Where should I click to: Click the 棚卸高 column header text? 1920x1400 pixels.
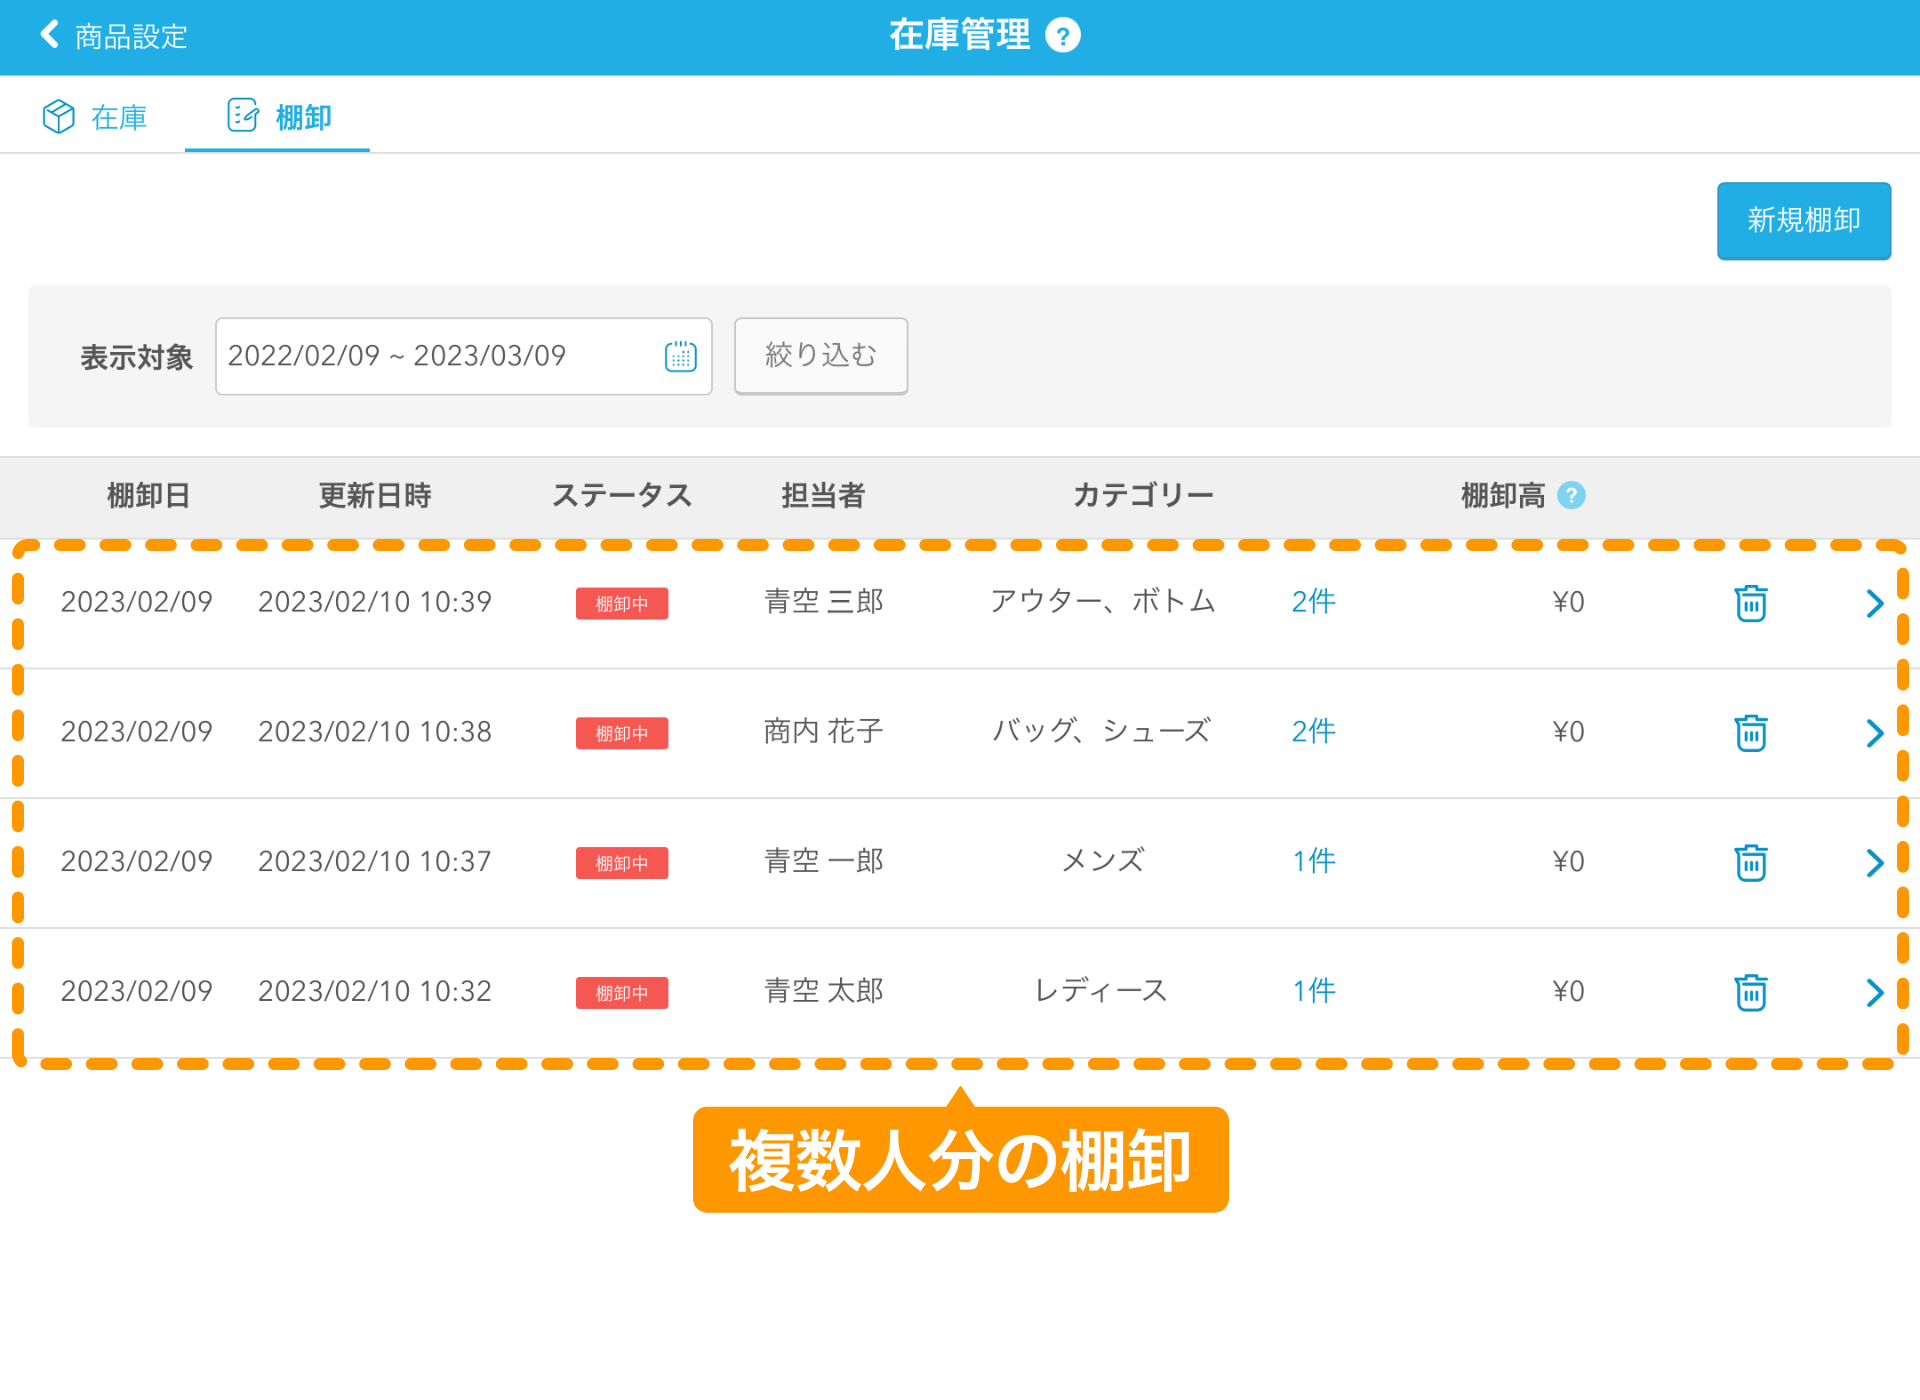pyautogui.click(x=1503, y=495)
